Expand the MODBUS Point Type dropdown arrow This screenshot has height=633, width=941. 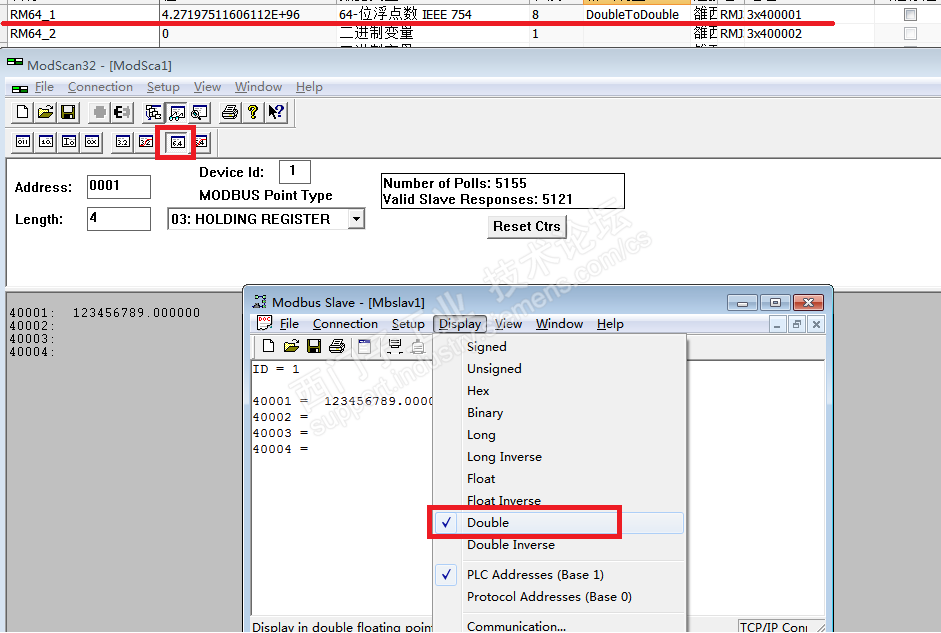pyautogui.click(x=356, y=219)
